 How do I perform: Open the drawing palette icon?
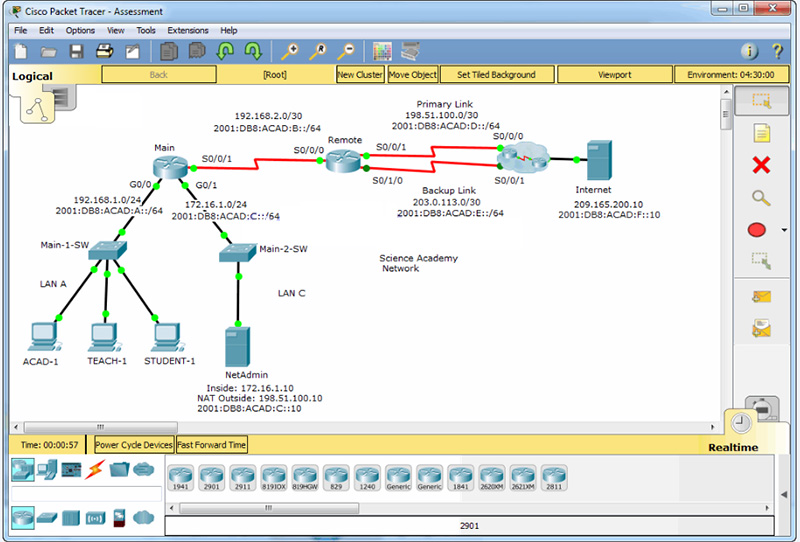(x=382, y=52)
